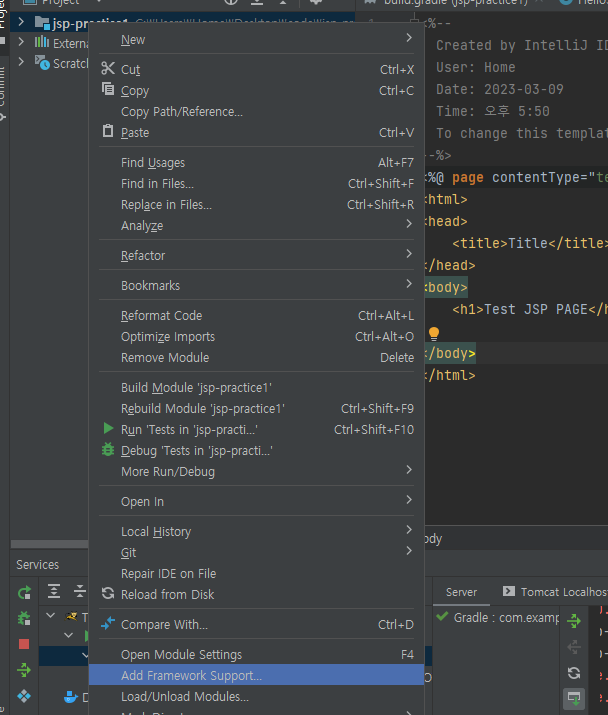
Task: Expand Scratches and Consoles node
Action: [21, 62]
